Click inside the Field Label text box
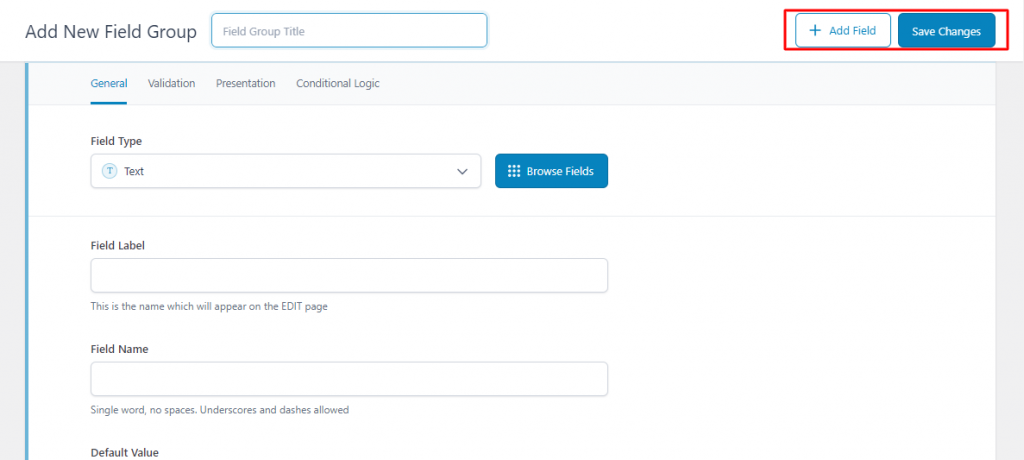The image size is (1024, 460). [x=349, y=275]
